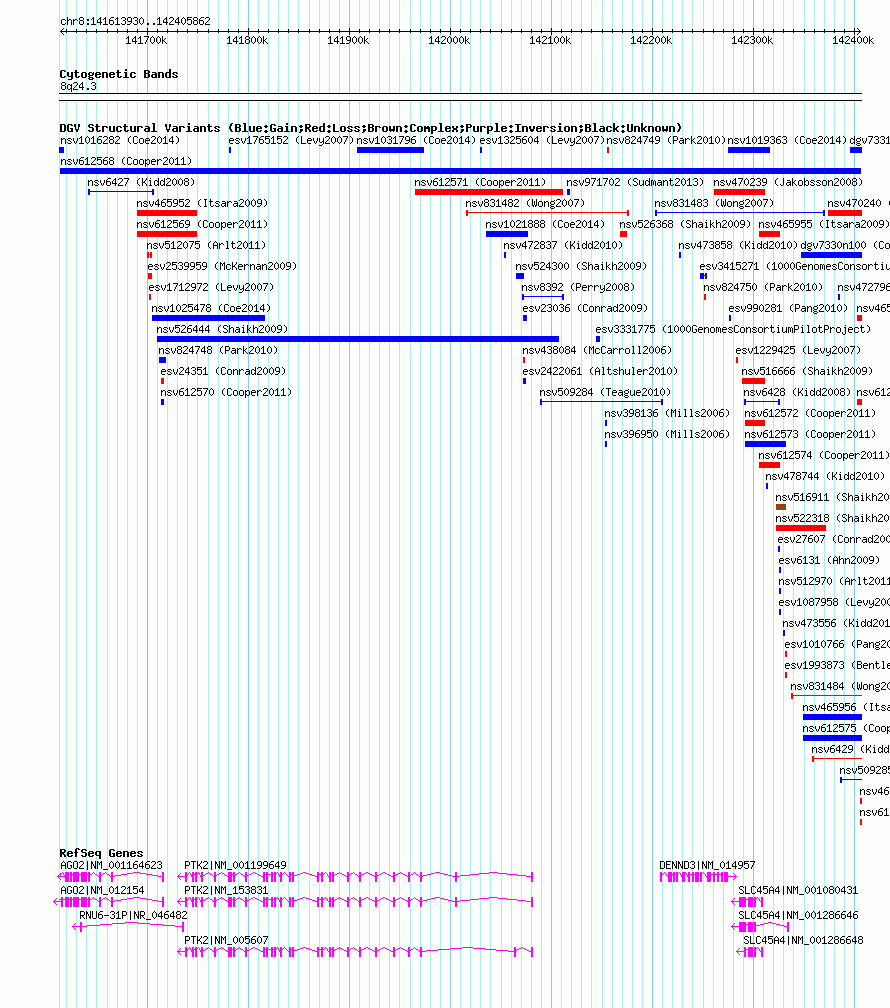Click esv990281 (Pang2010) label
The height and width of the screenshot is (1008, 890).
788,309
